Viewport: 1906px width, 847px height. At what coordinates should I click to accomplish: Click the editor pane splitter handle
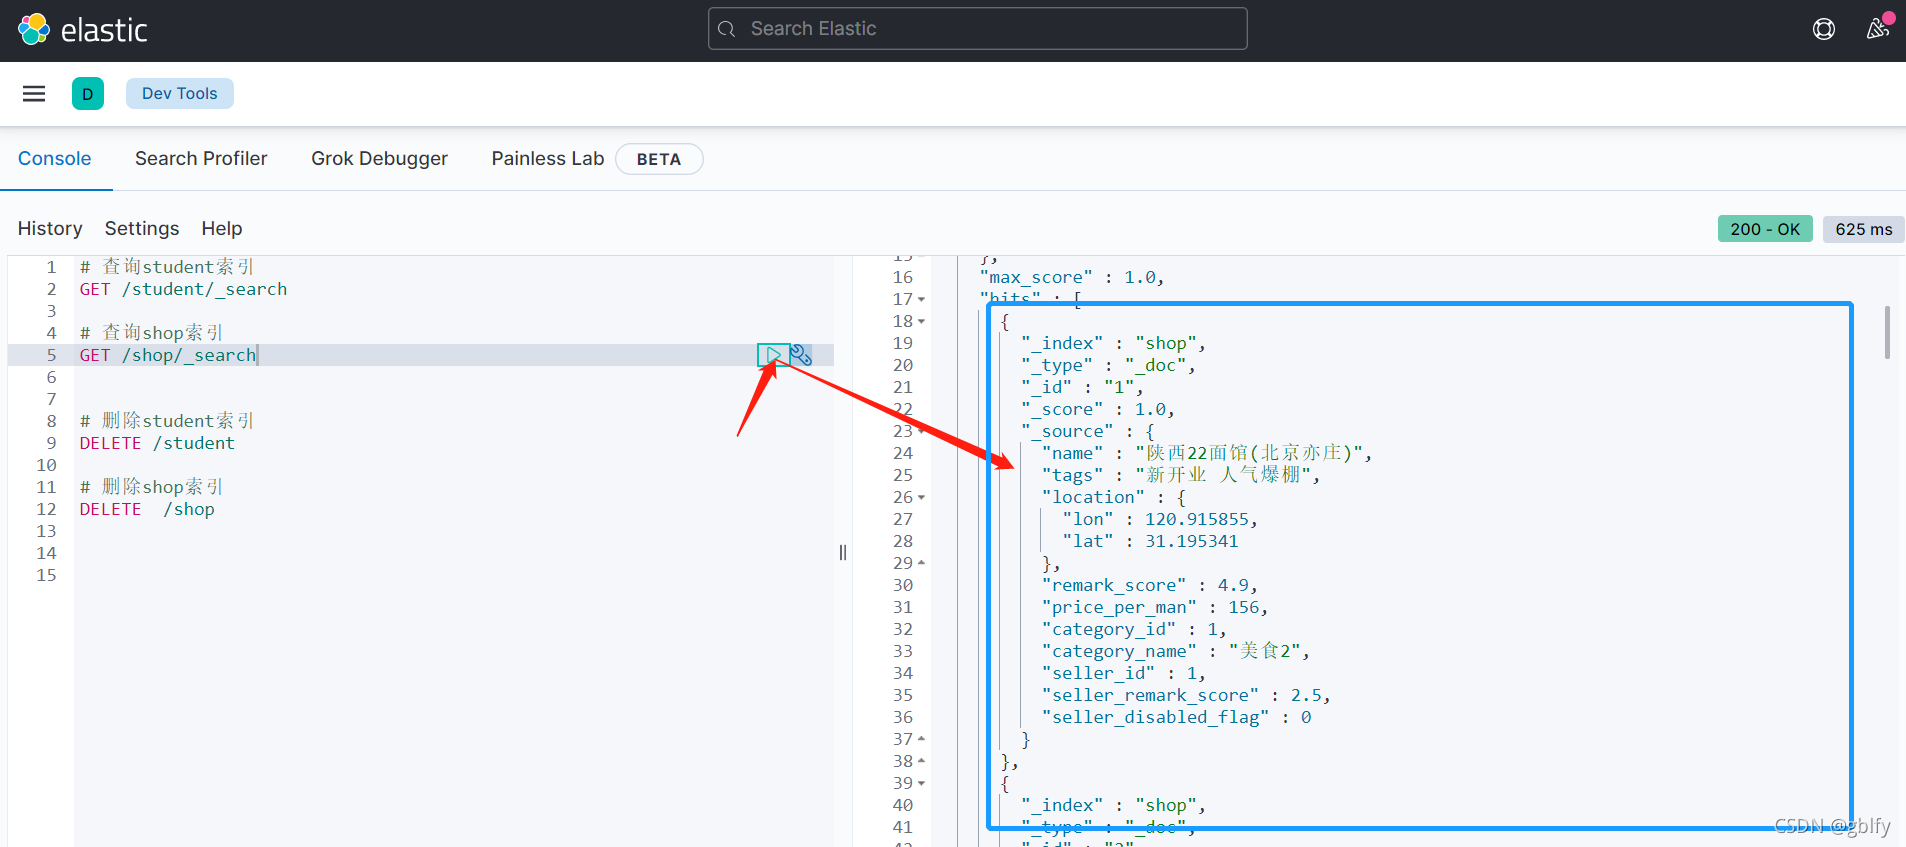coord(843,552)
